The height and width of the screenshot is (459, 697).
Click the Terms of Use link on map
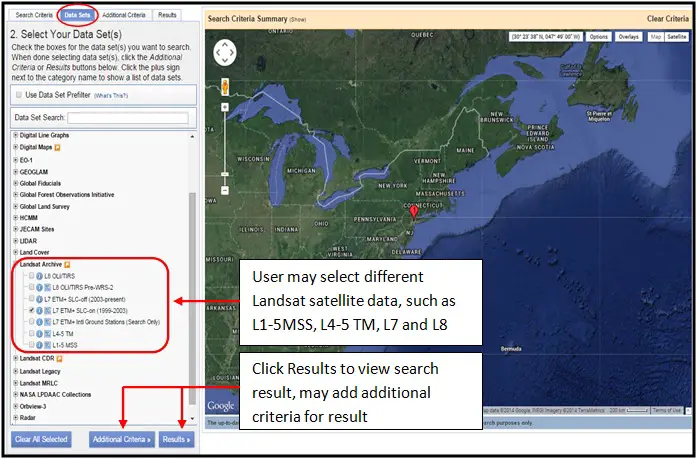pyautogui.click(x=667, y=410)
